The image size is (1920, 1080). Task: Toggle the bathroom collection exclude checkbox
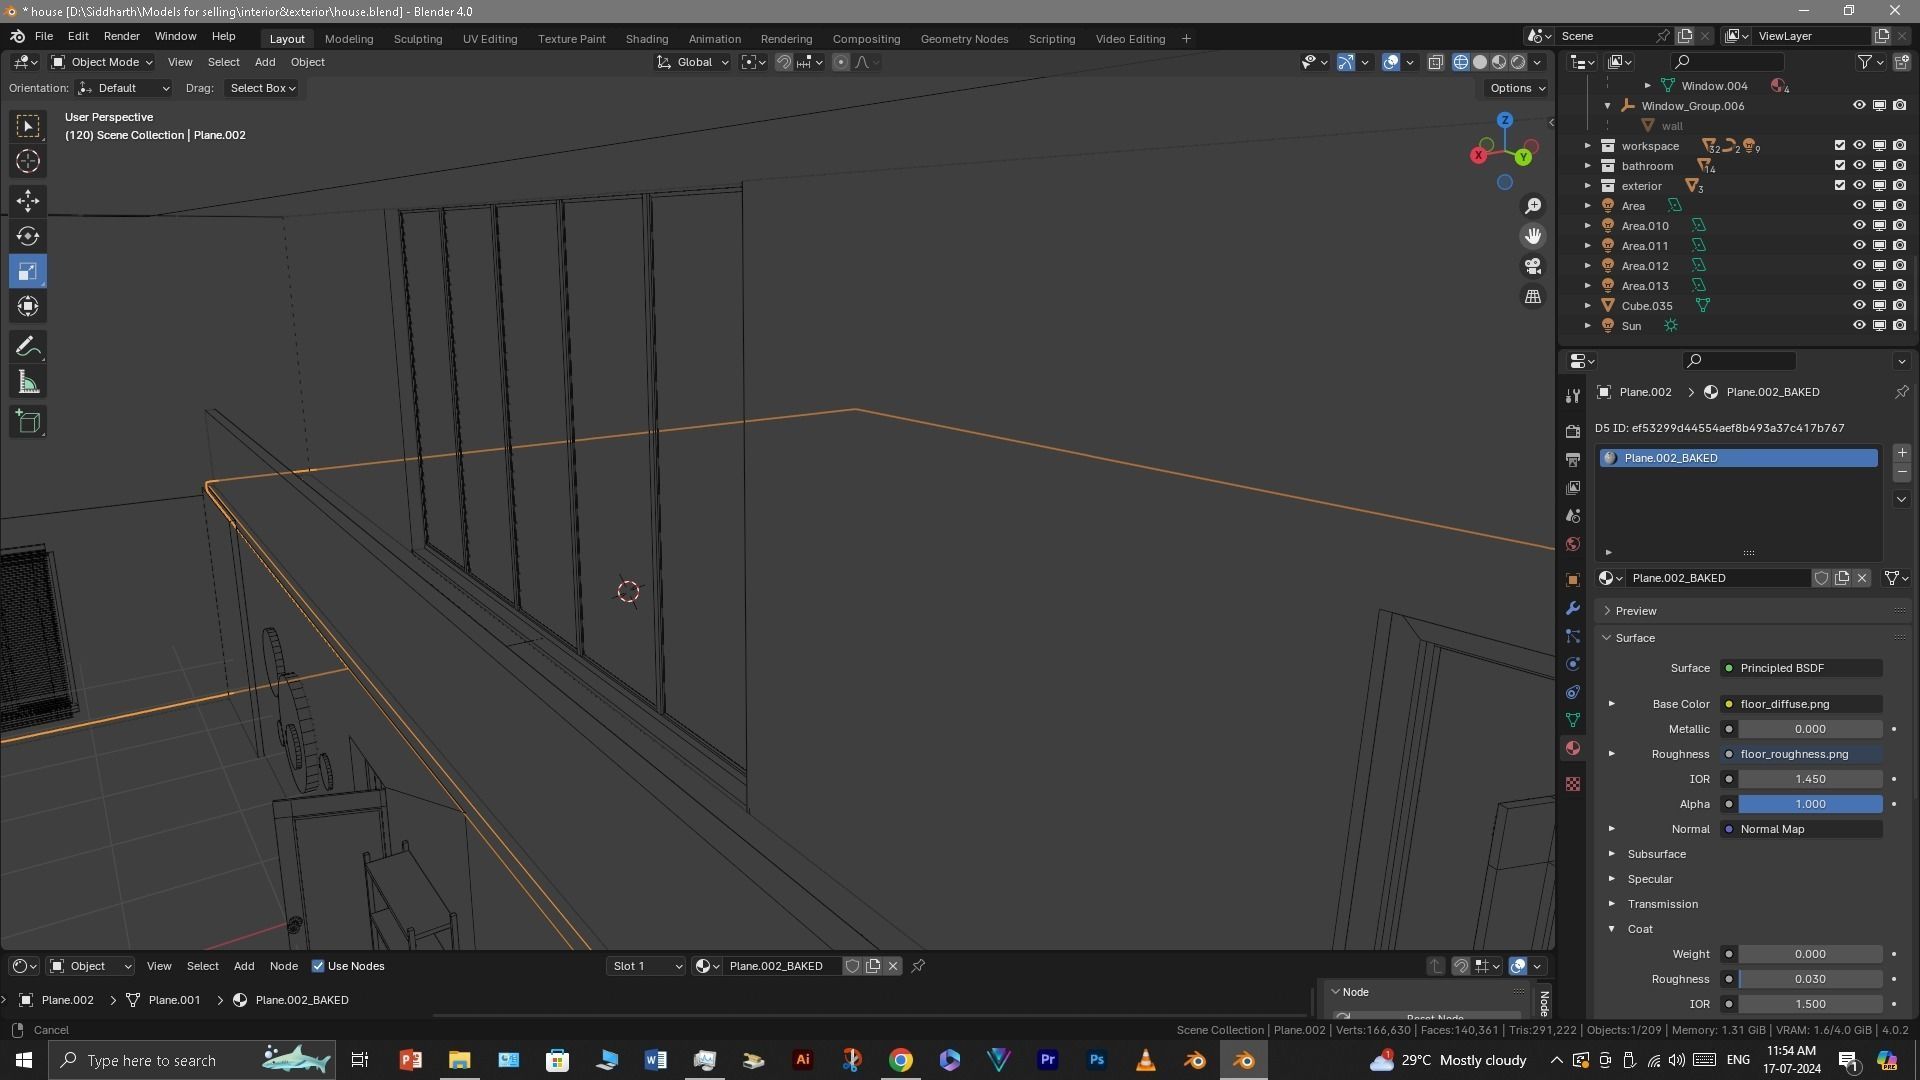tap(1839, 165)
